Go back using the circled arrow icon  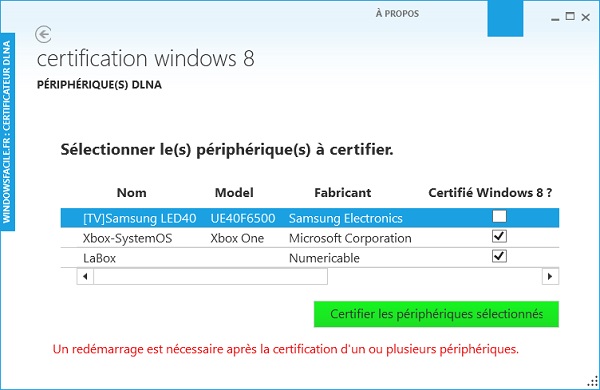click(43, 34)
